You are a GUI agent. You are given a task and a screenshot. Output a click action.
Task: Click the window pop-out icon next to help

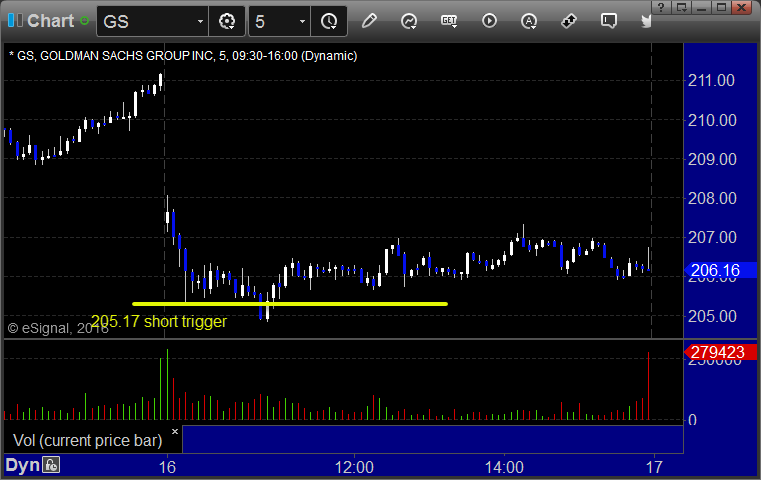[681, 7]
